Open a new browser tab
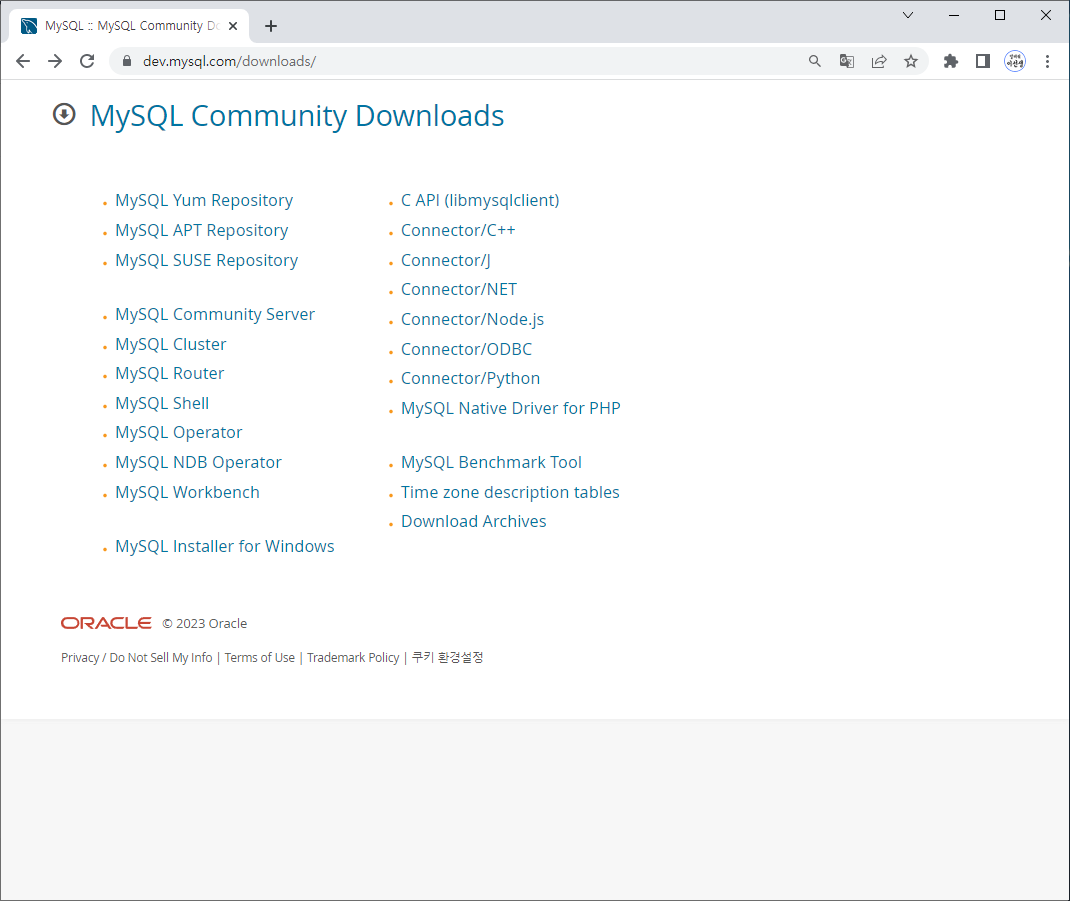 [x=271, y=26]
